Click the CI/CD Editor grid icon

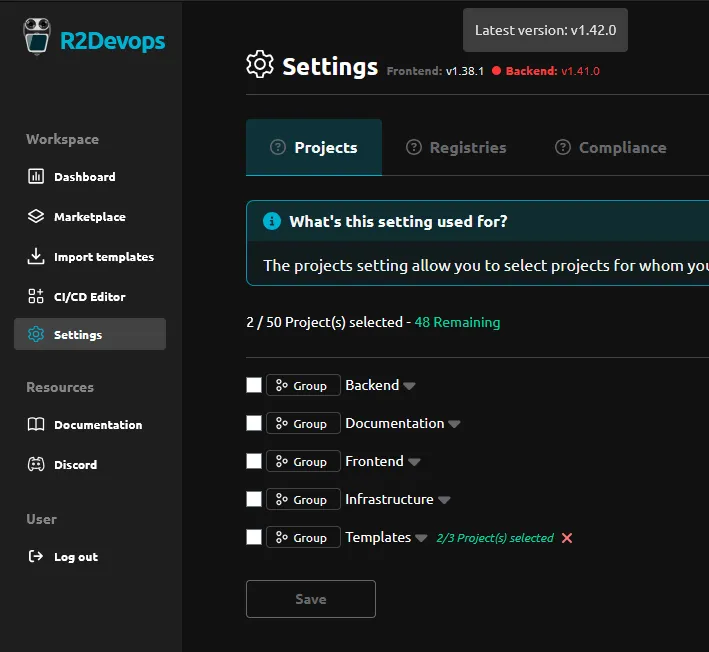click(36, 296)
